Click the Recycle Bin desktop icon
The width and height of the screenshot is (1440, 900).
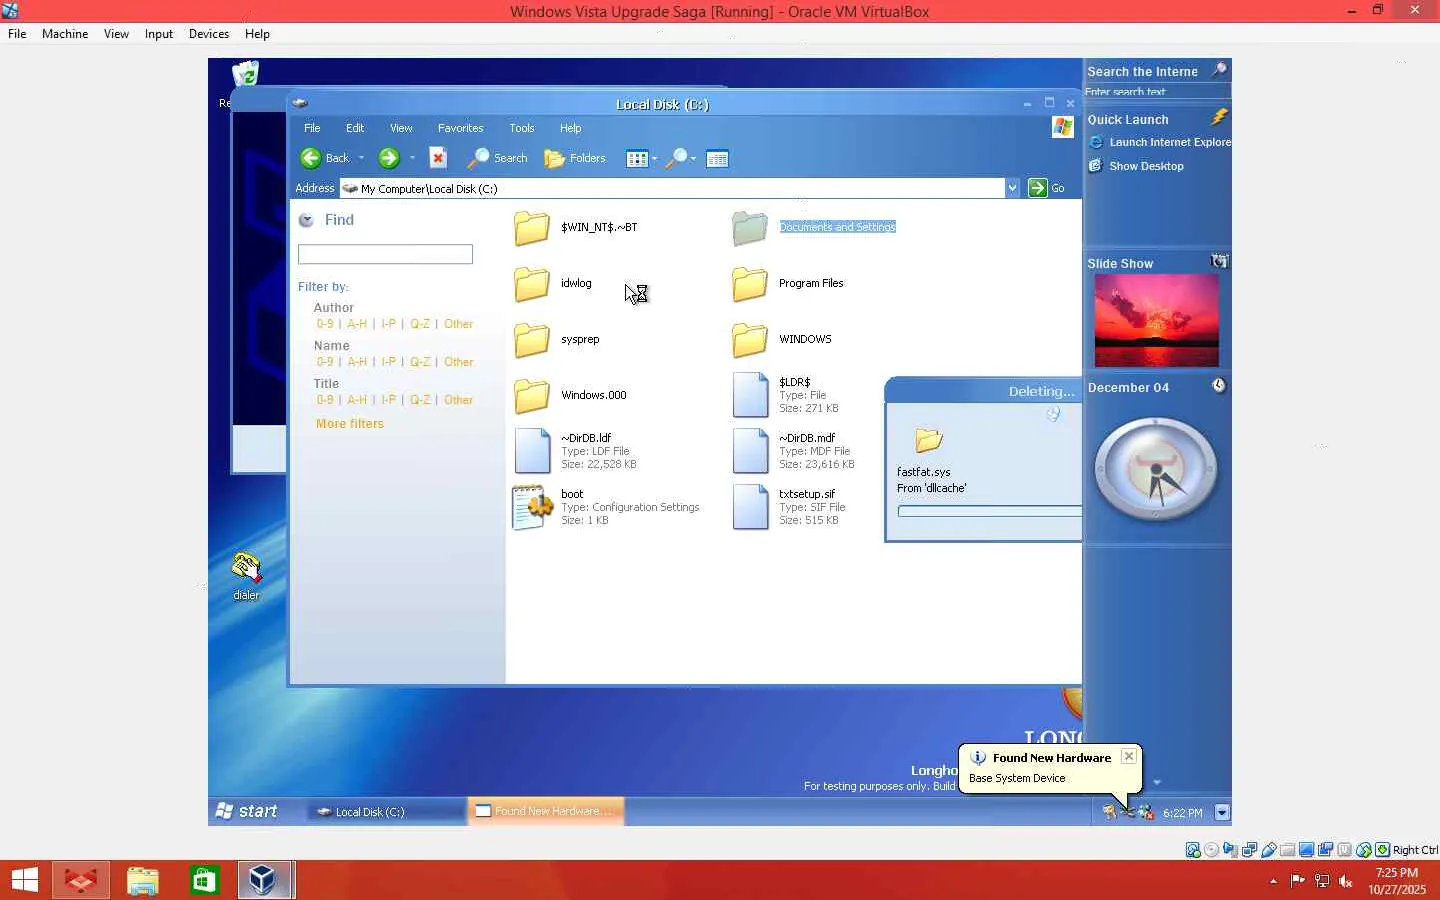pyautogui.click(x=245, y=74)
